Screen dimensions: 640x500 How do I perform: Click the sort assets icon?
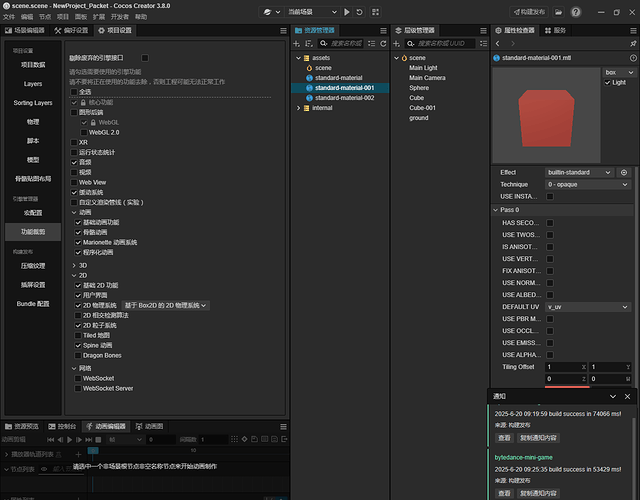pyautogui.click(x=309, y=43)
